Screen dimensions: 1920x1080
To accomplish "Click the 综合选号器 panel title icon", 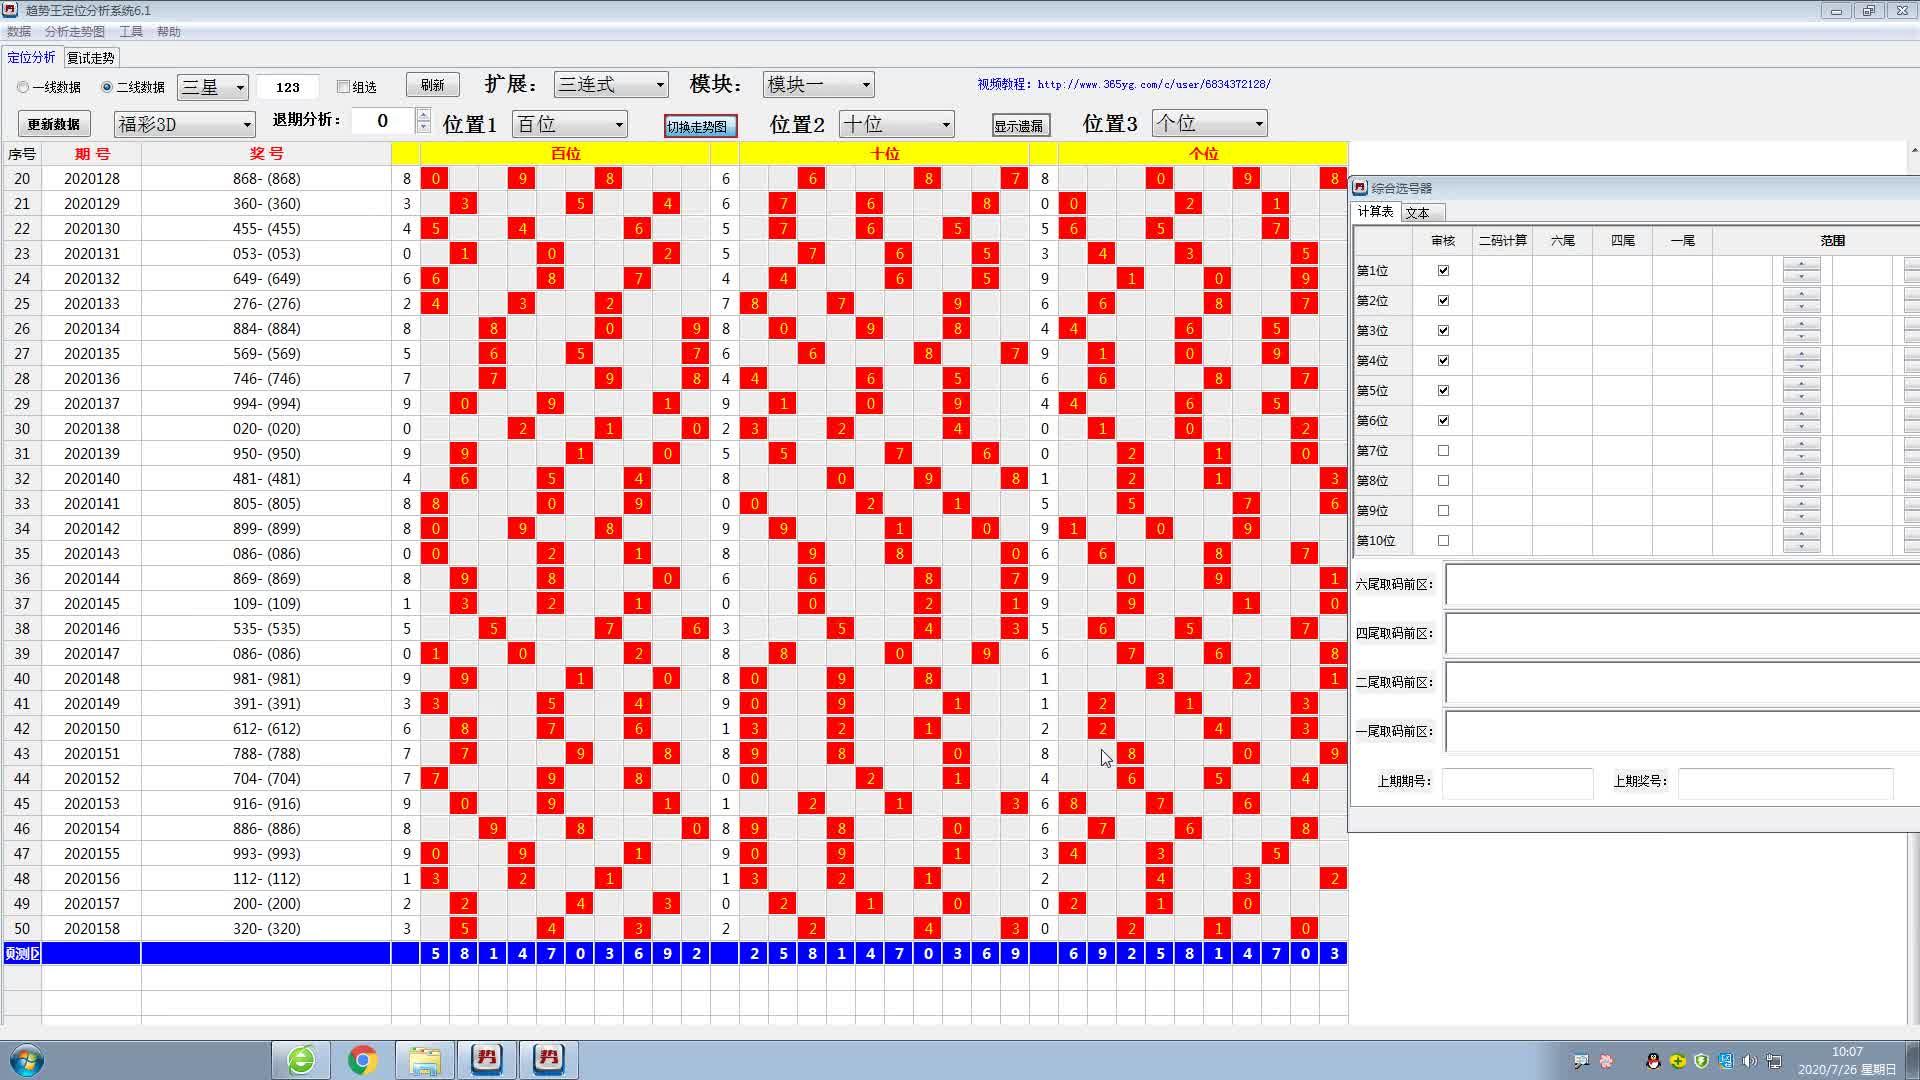I will 1360,187.
